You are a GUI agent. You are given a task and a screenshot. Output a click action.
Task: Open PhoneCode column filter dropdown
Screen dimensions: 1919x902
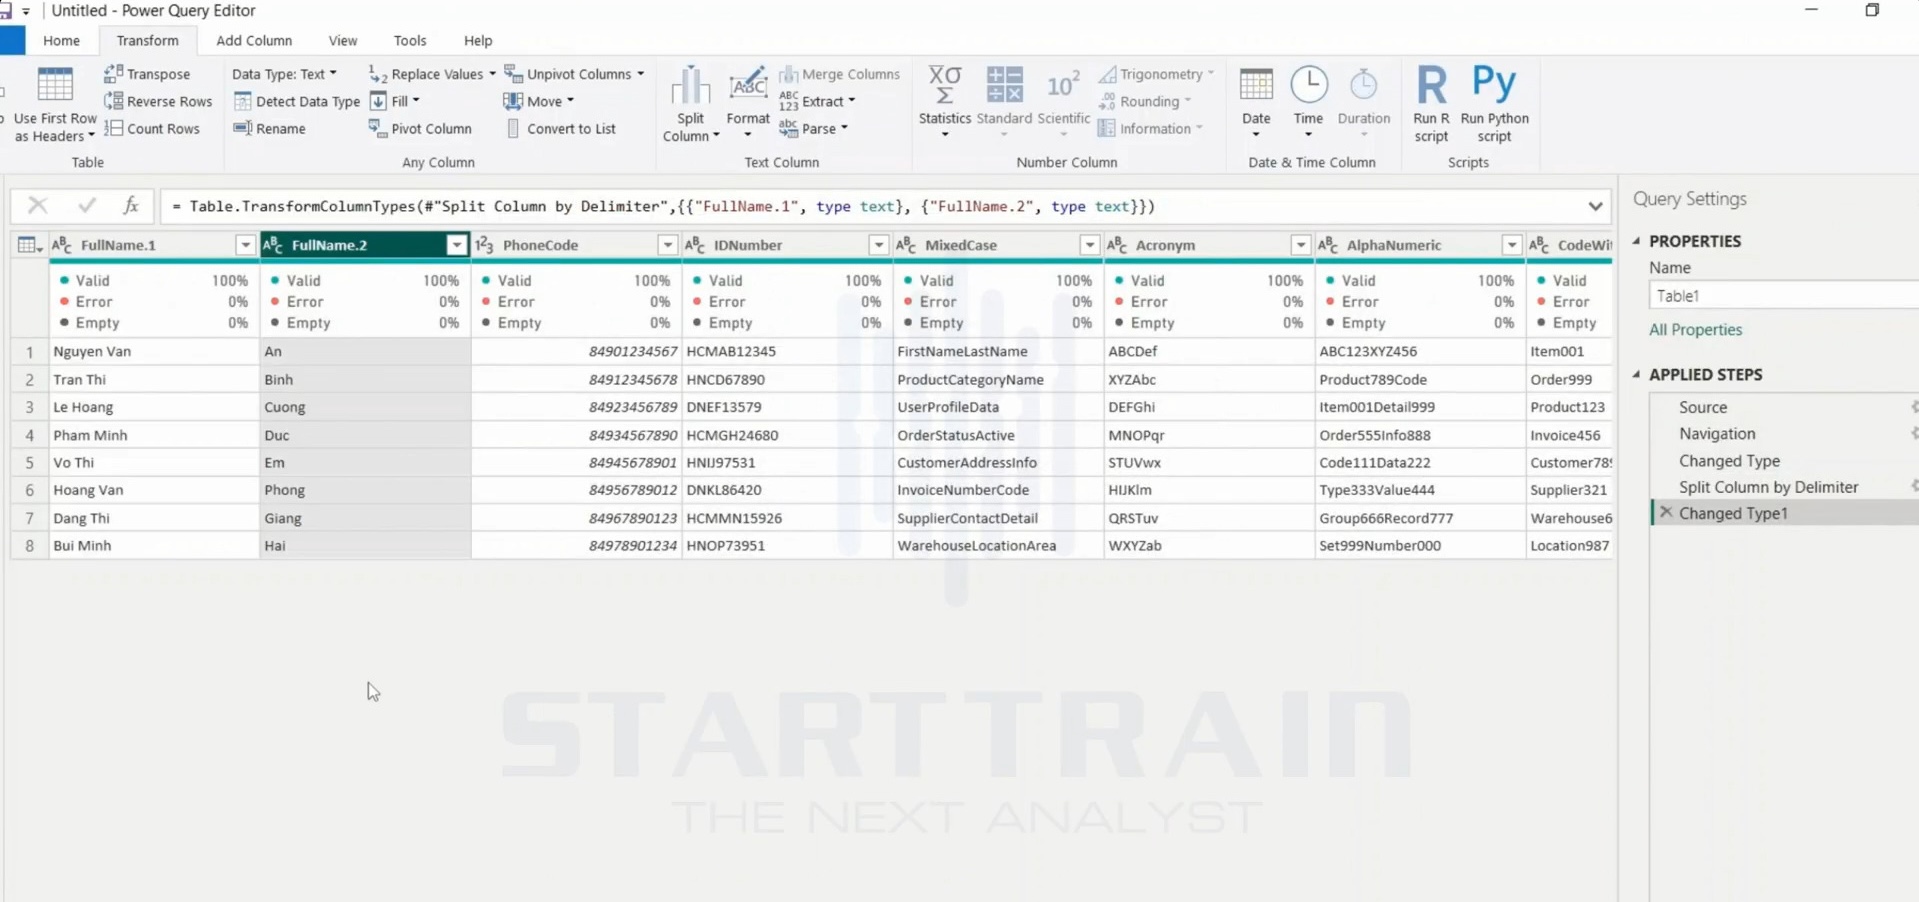tap(667, 245)
